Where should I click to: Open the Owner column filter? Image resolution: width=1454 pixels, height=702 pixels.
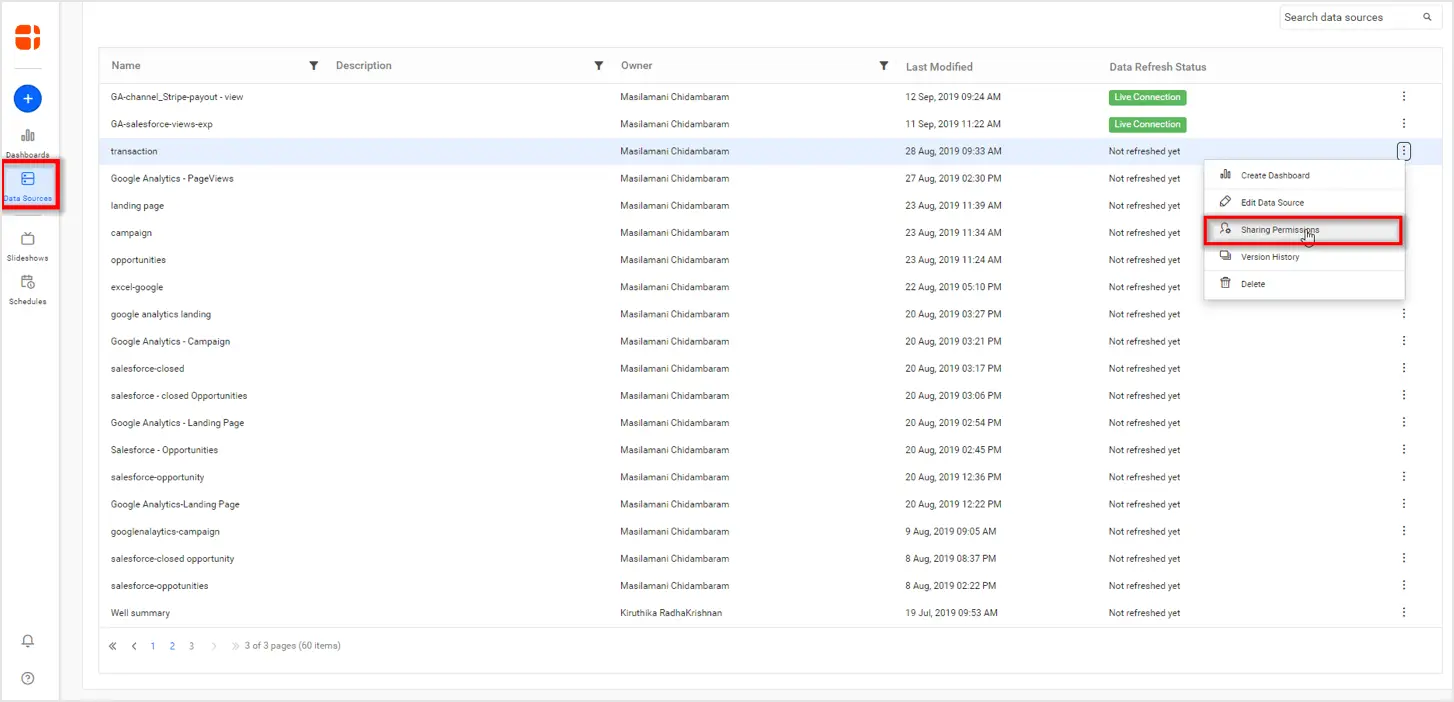[x=884, y=66]
